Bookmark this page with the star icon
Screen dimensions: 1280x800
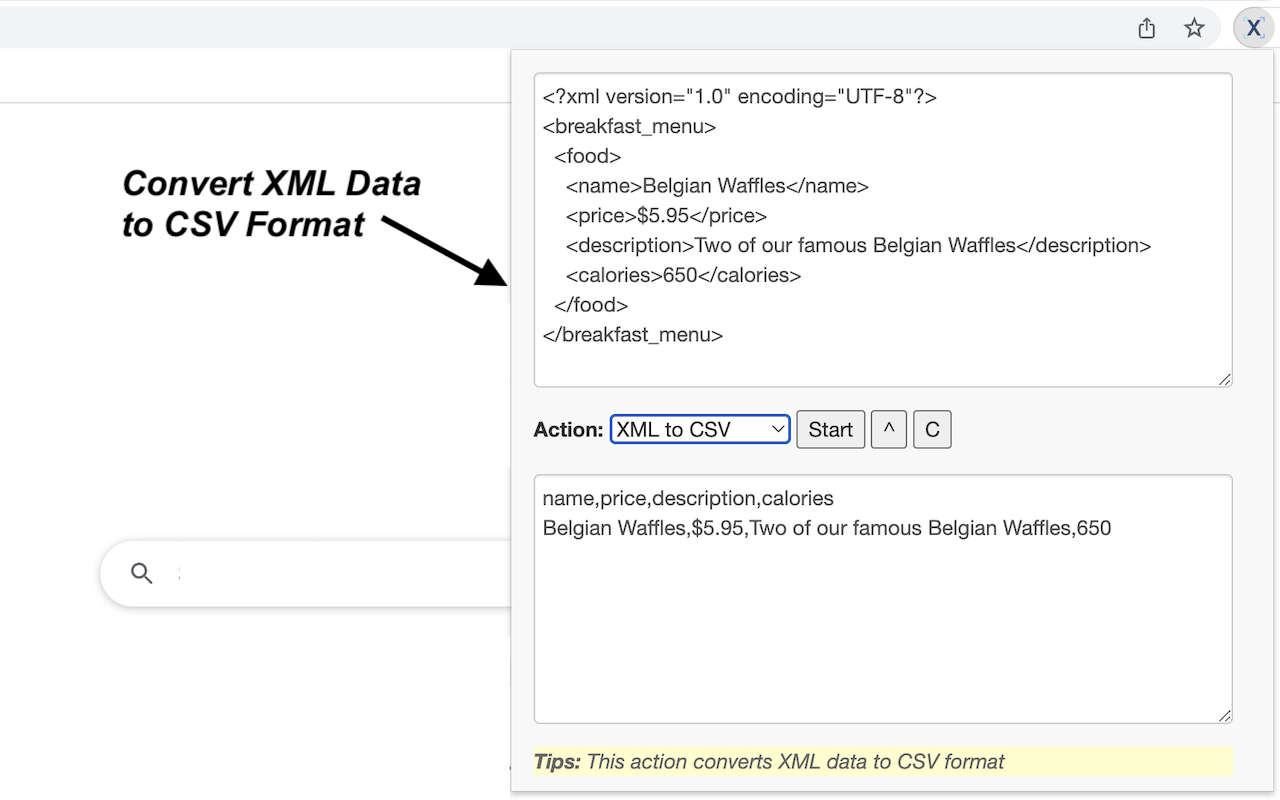coord(1194,28)
